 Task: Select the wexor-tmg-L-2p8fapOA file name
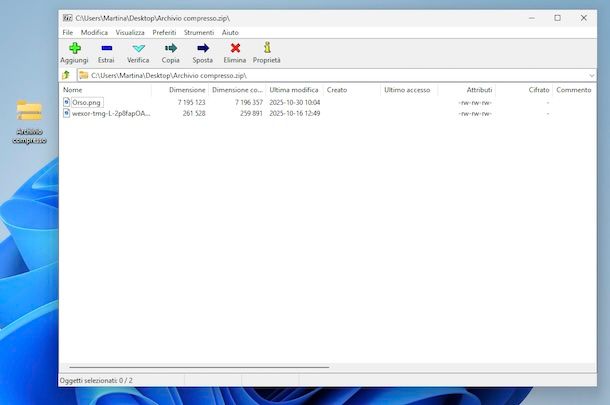[x=111, y=113]
